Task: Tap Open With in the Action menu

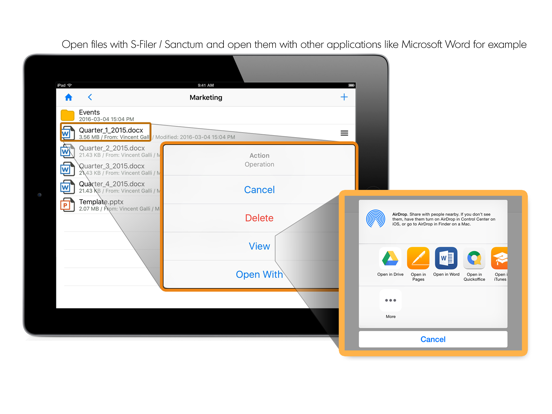Action: (259, 274)
